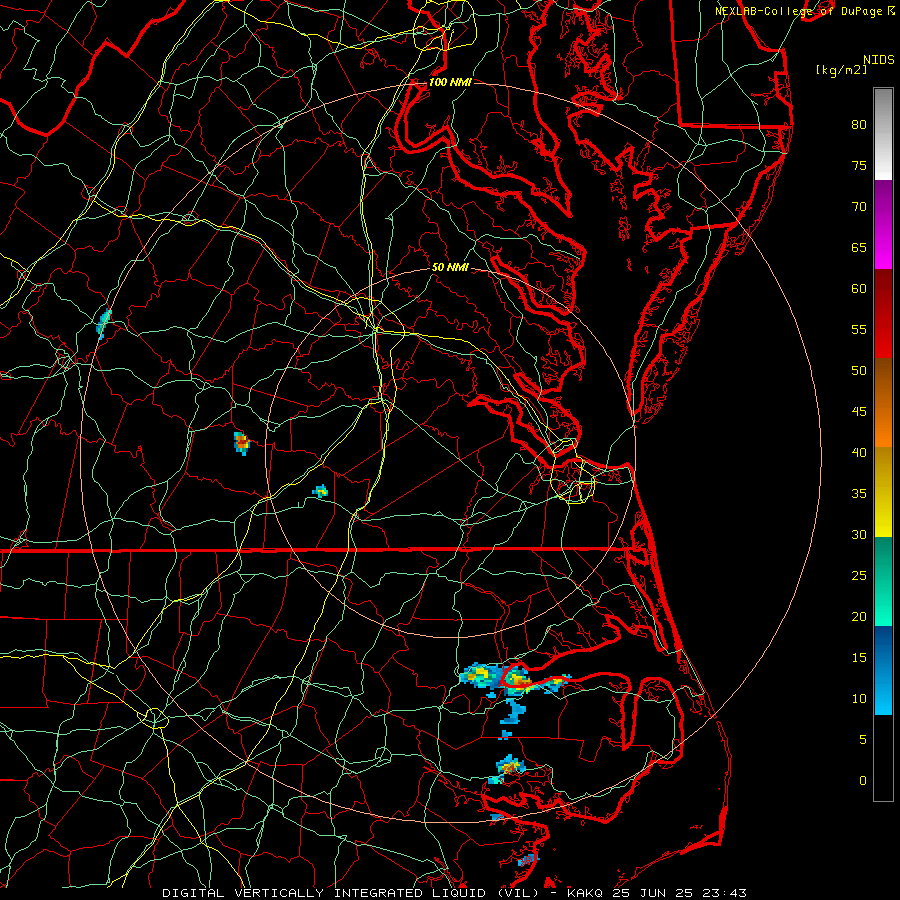Click the 55 value on the VIL scale
This screenshot has height=900, width=900.
coord(859,329)
